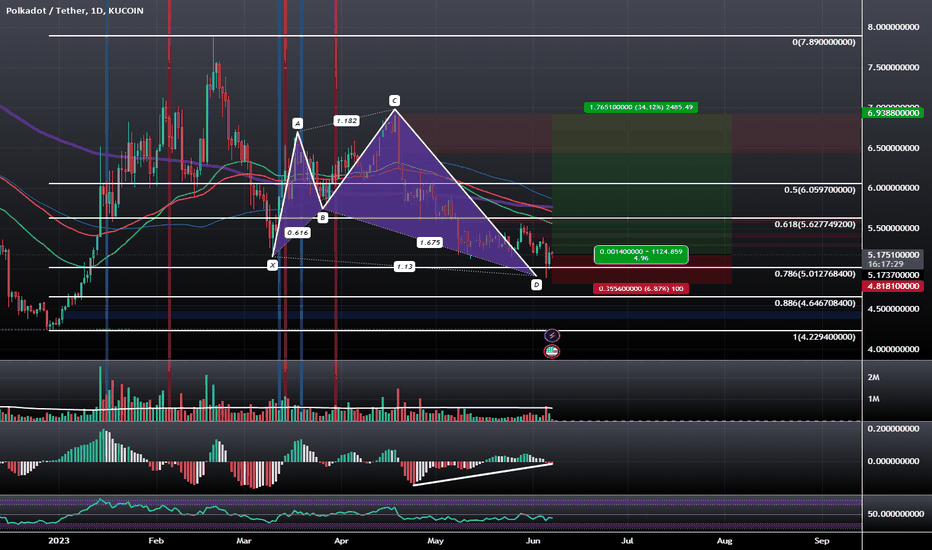The height and width of the screenshot is (550, 932).
Task: Open the US flag economic event icon
Action: pos(552,351)
